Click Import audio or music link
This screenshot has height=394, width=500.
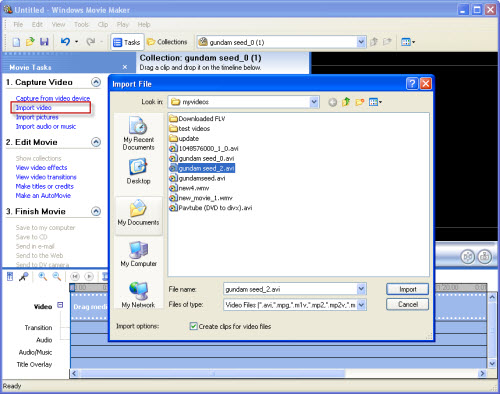(46, 127)
